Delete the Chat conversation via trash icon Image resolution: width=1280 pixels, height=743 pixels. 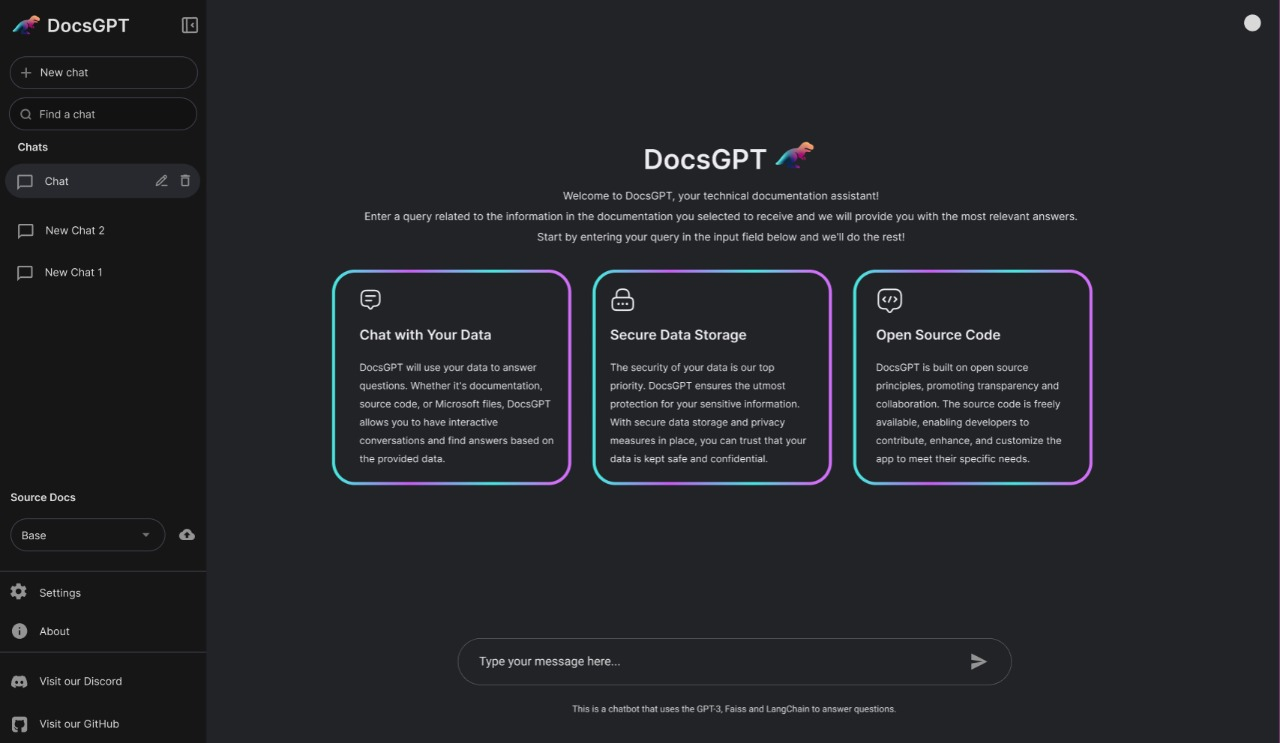pyautogui.click(x=184, y=180)
